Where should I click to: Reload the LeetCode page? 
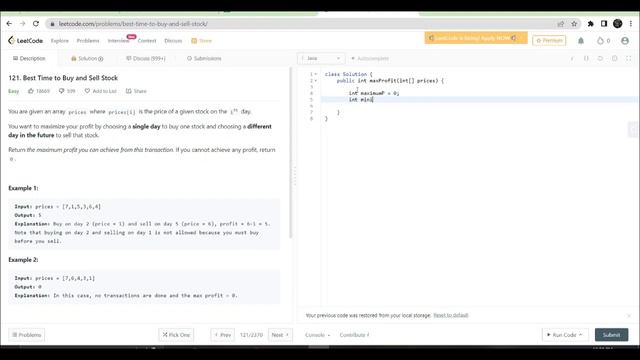tap(36, 24)
